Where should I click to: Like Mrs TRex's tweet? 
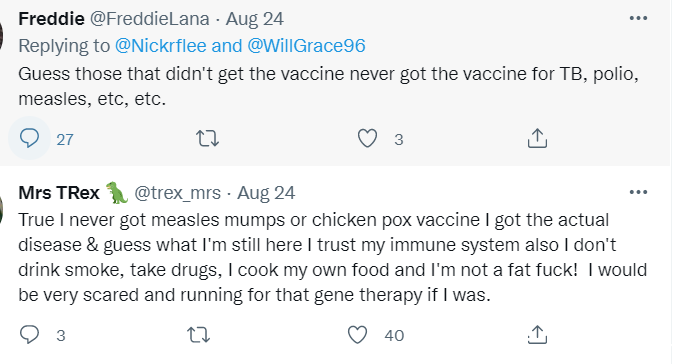point(357,335)
